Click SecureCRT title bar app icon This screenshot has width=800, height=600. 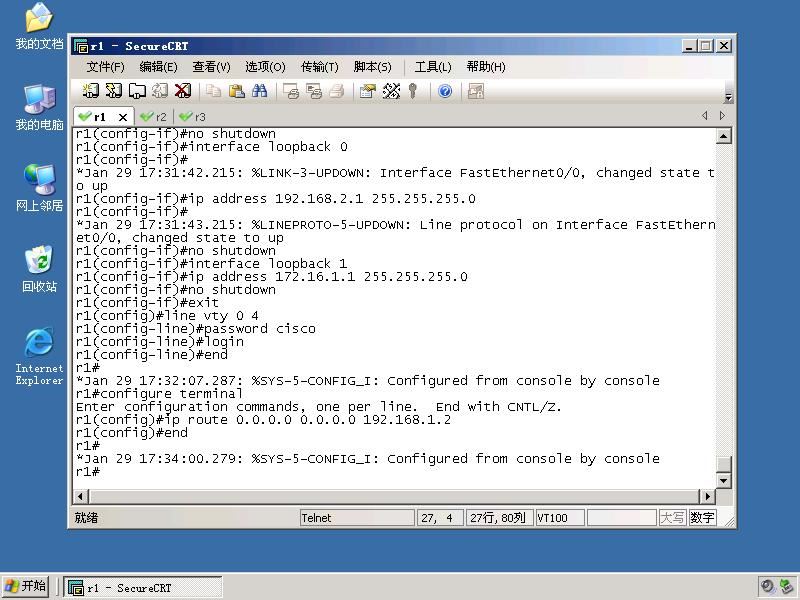81,46
